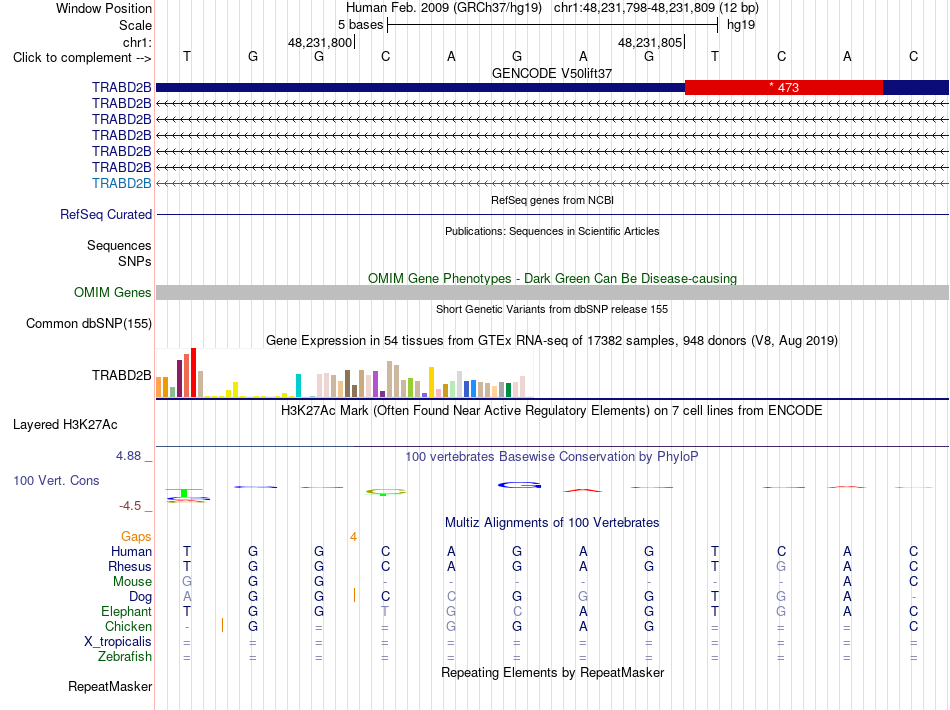Open 'Repeating Elements by RepeatMasker' title
950x710 pixels.
click(552, 672)
